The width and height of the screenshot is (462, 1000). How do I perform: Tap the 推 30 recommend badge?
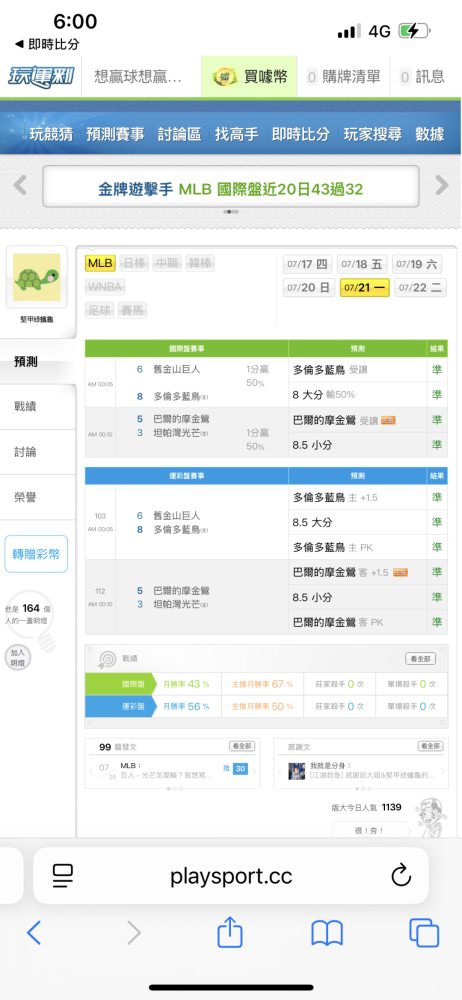coord(235,769)
